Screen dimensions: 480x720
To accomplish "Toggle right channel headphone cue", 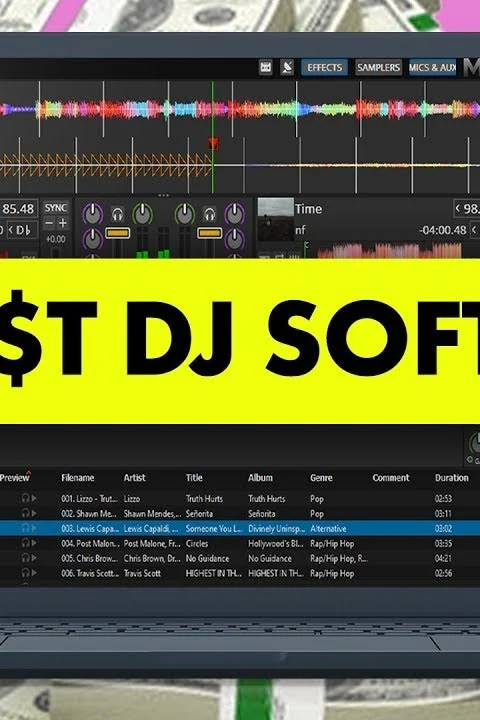I will 209,214.
